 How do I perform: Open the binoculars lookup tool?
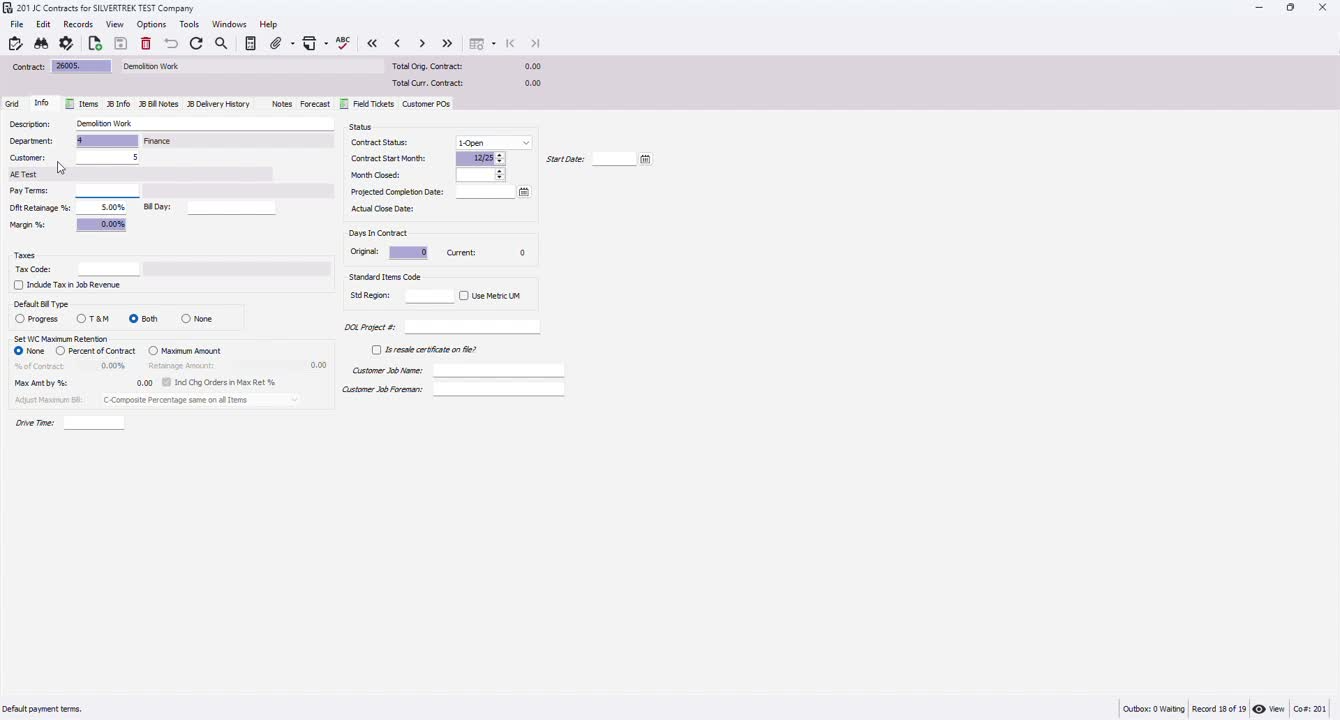click(41, 44)
